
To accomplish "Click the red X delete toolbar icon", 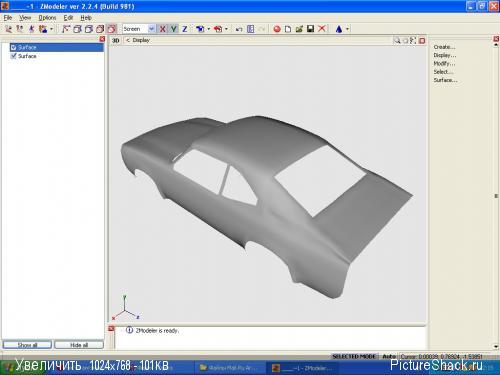I will 322,29.
